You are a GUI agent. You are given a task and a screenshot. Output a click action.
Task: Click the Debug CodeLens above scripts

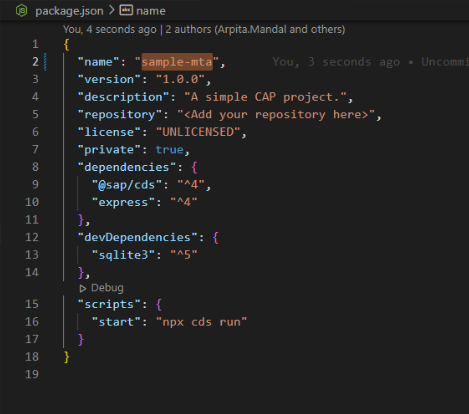tap(107, 288)
